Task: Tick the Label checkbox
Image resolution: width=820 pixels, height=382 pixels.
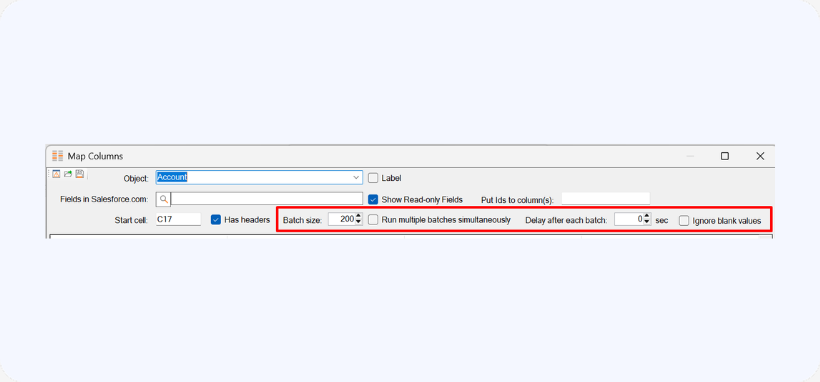Action: (x=373, y=178)
